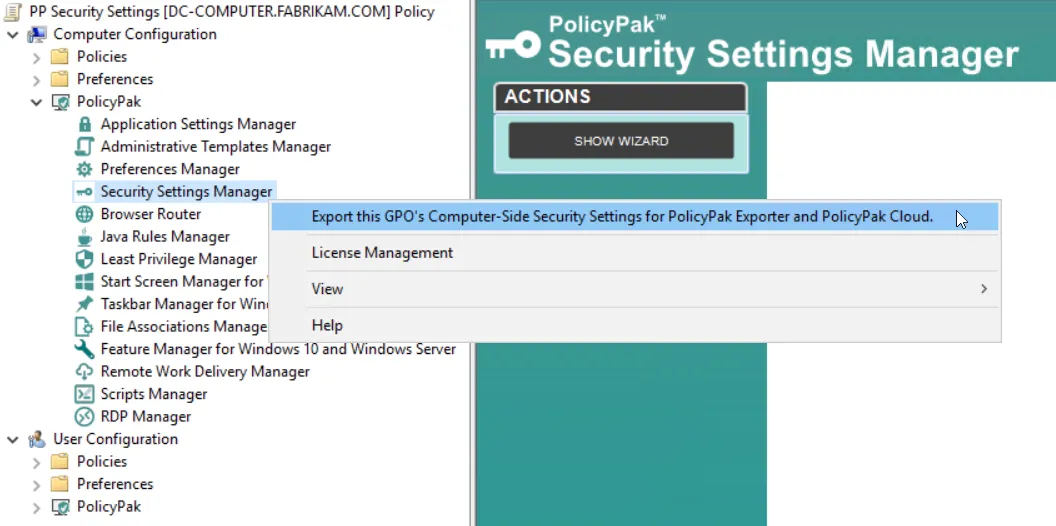Image resolution: width=1056 pixels, height=526 pixels.
Task: Click the Application Settings Manager lock icon
Action: coord(84,125)
